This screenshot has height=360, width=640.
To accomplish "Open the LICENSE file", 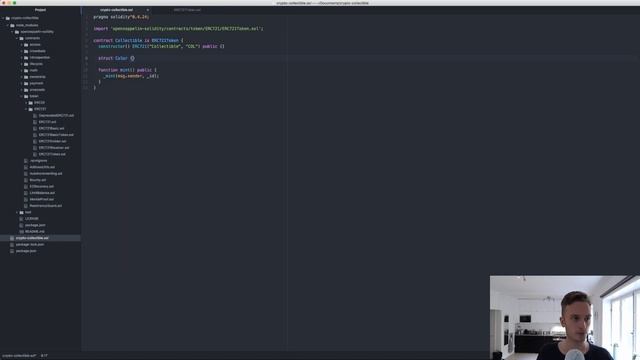I will [x=32, y=219].
